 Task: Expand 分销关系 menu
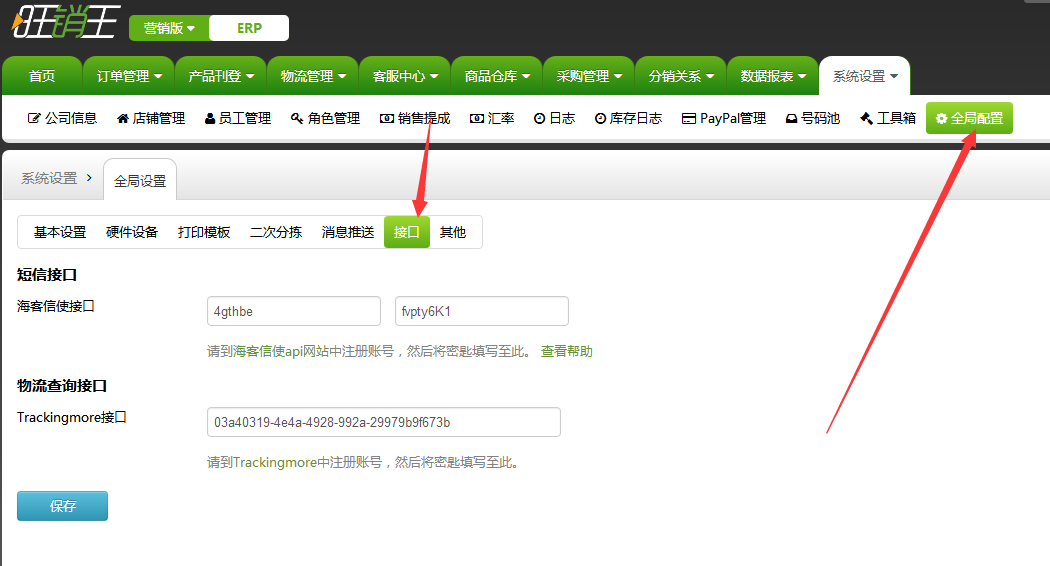(681, 76)
